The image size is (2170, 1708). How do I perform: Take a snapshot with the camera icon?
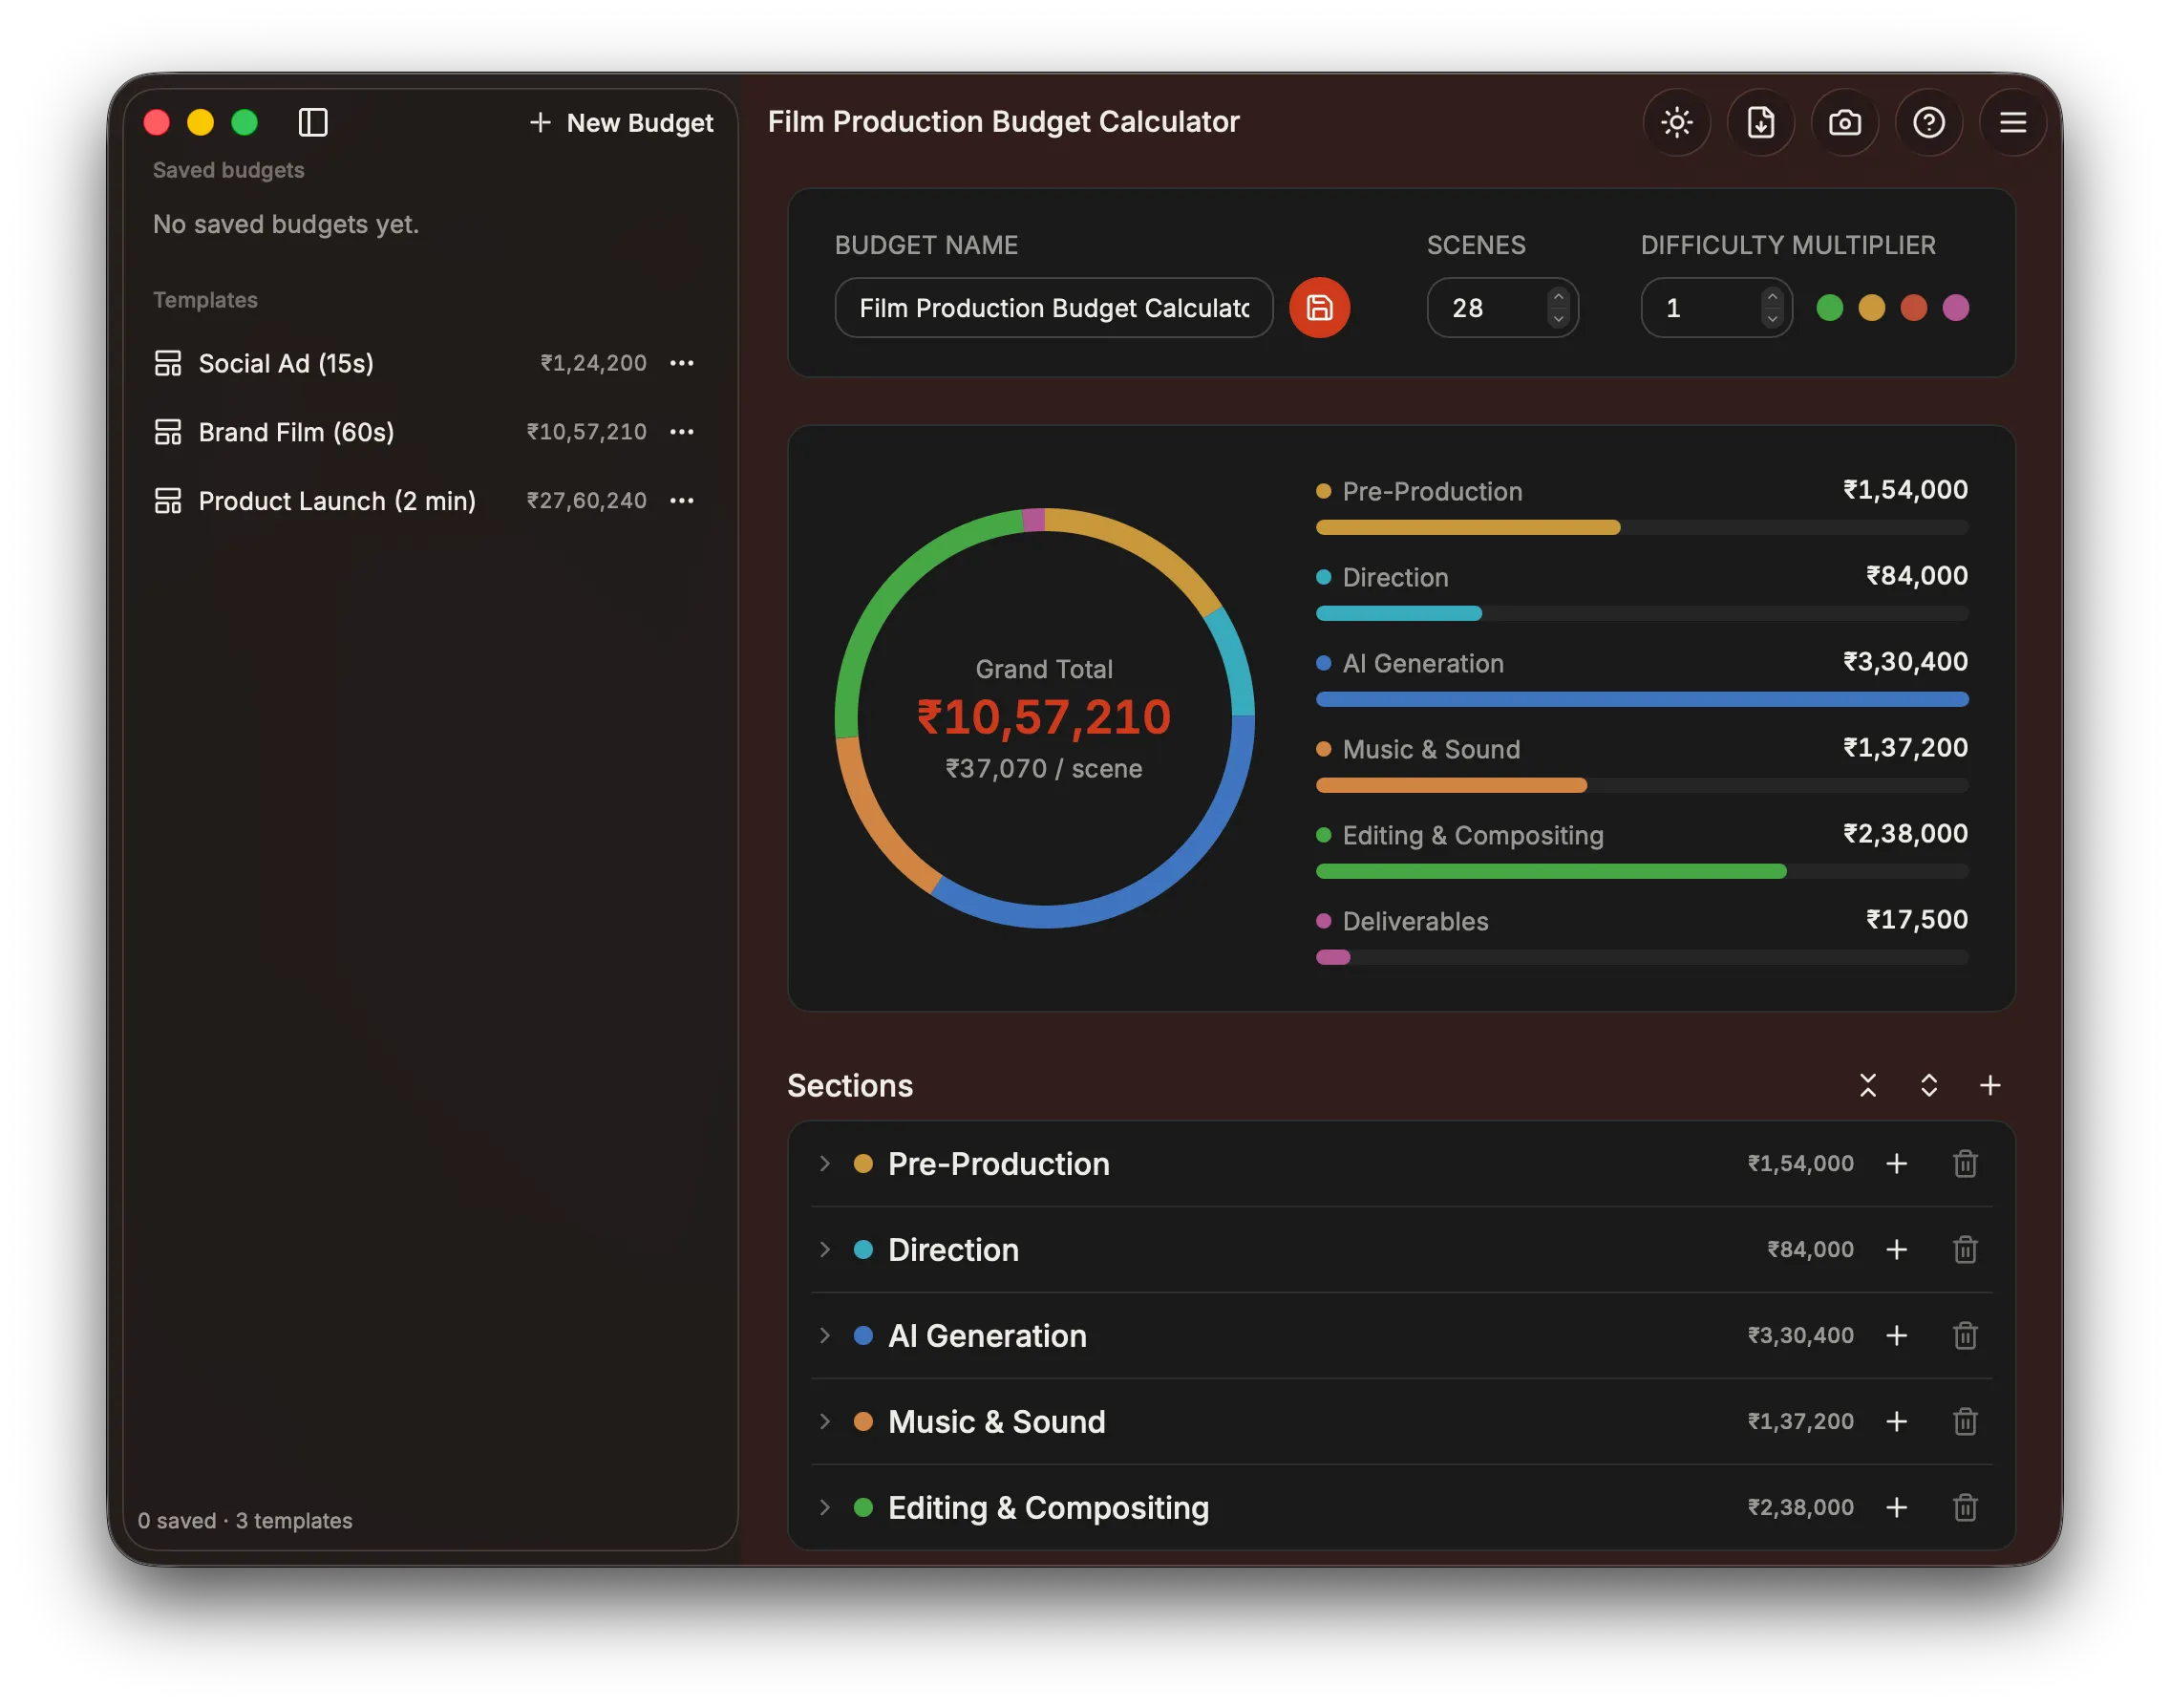pos(1845,122)
